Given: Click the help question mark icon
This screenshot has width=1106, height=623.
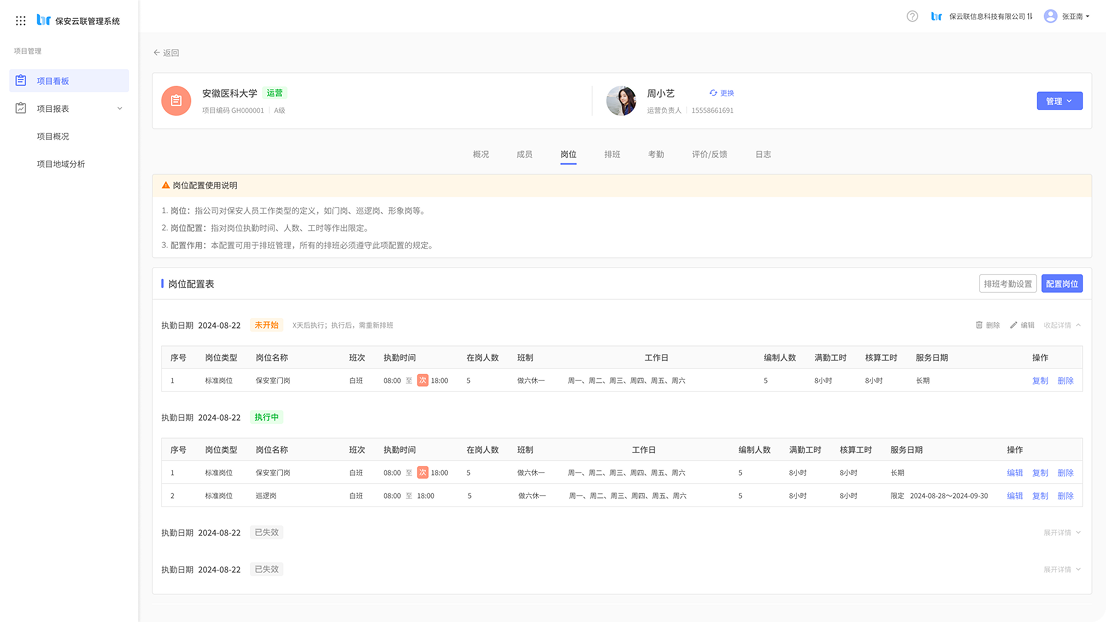Looking at the screenshot, I should pyautogui.click(x=912, y=16).
